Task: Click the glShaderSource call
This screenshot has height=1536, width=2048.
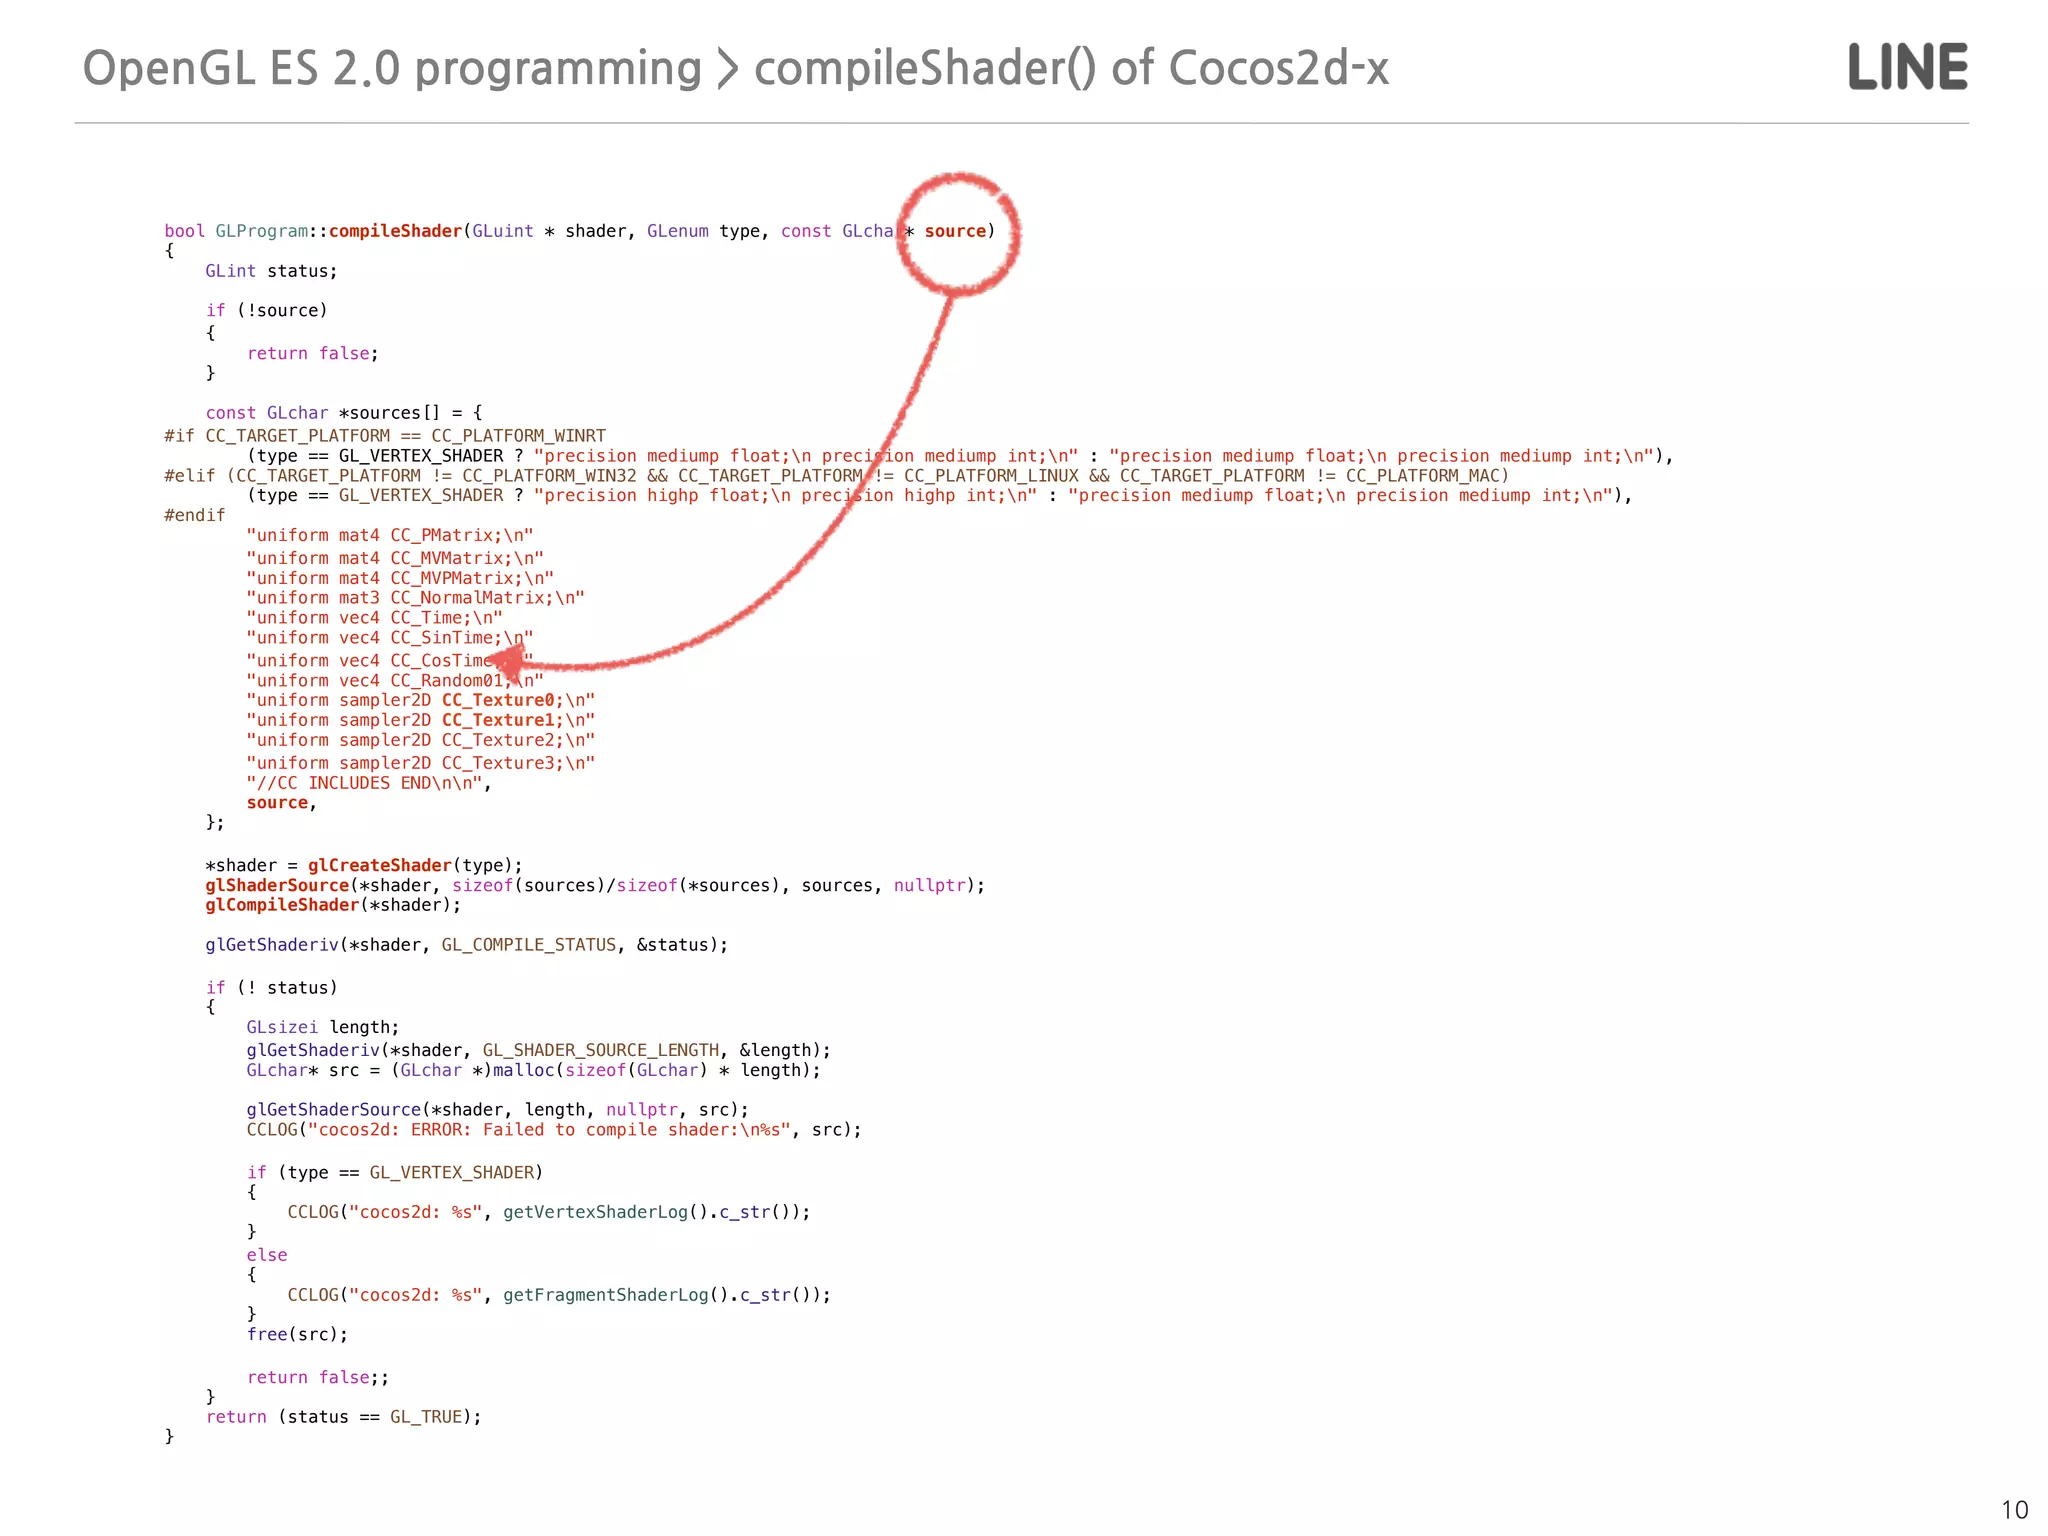Action: pos(277,885)
